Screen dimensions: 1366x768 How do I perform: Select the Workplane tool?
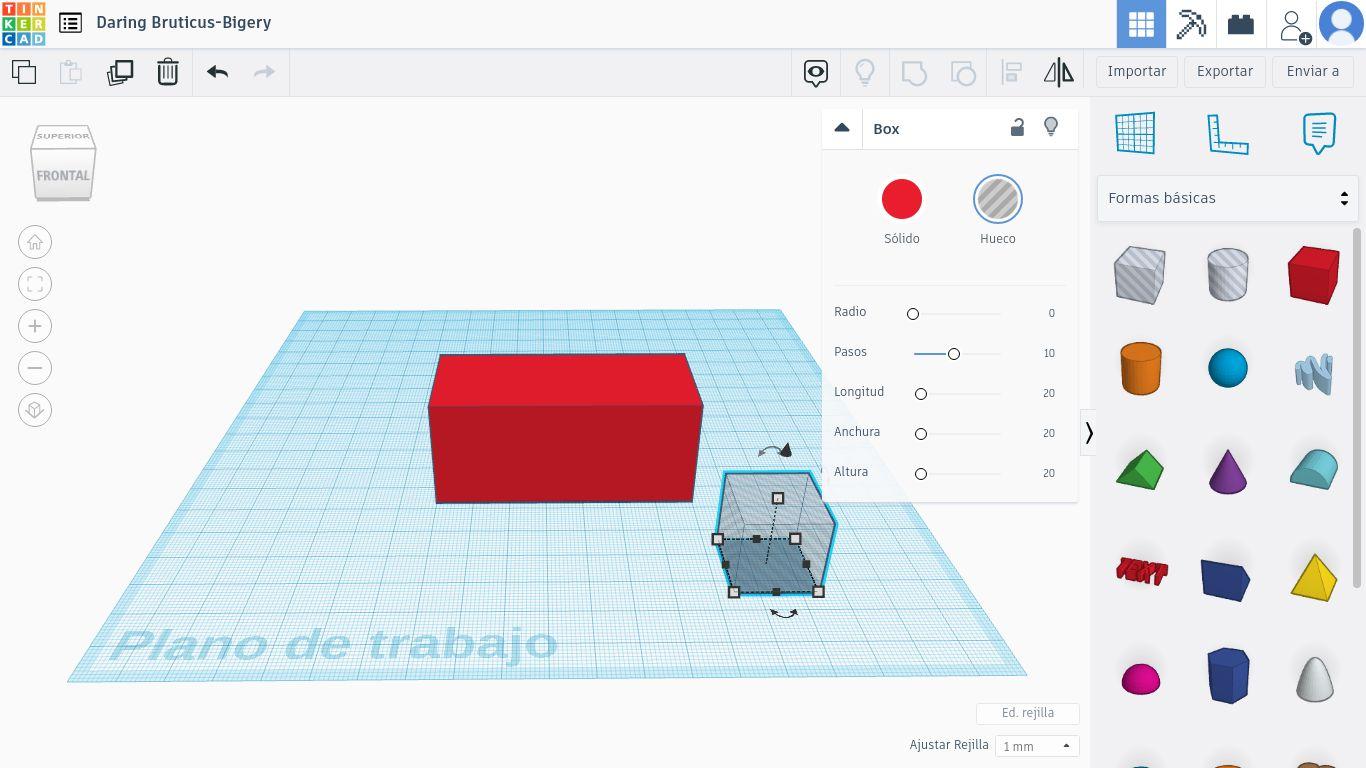(1135, 133)
